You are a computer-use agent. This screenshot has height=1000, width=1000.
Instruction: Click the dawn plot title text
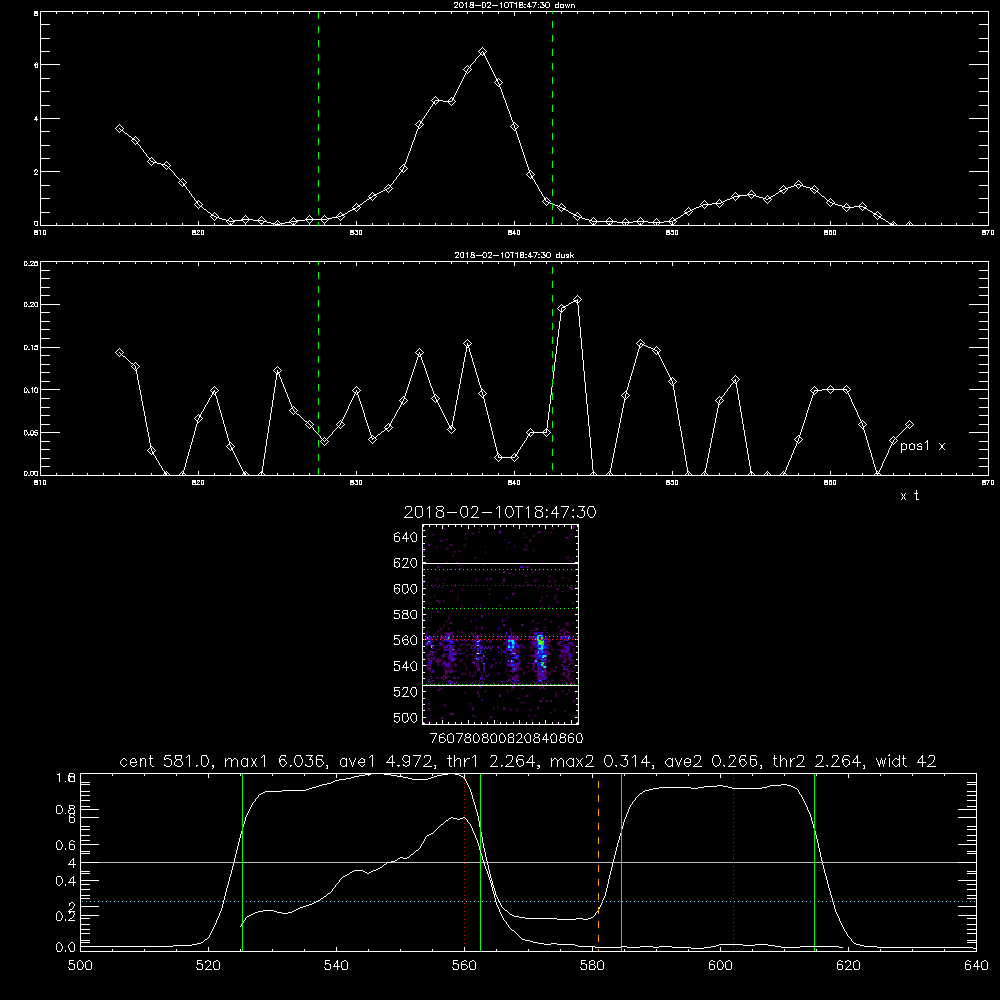tap(514, 5)
